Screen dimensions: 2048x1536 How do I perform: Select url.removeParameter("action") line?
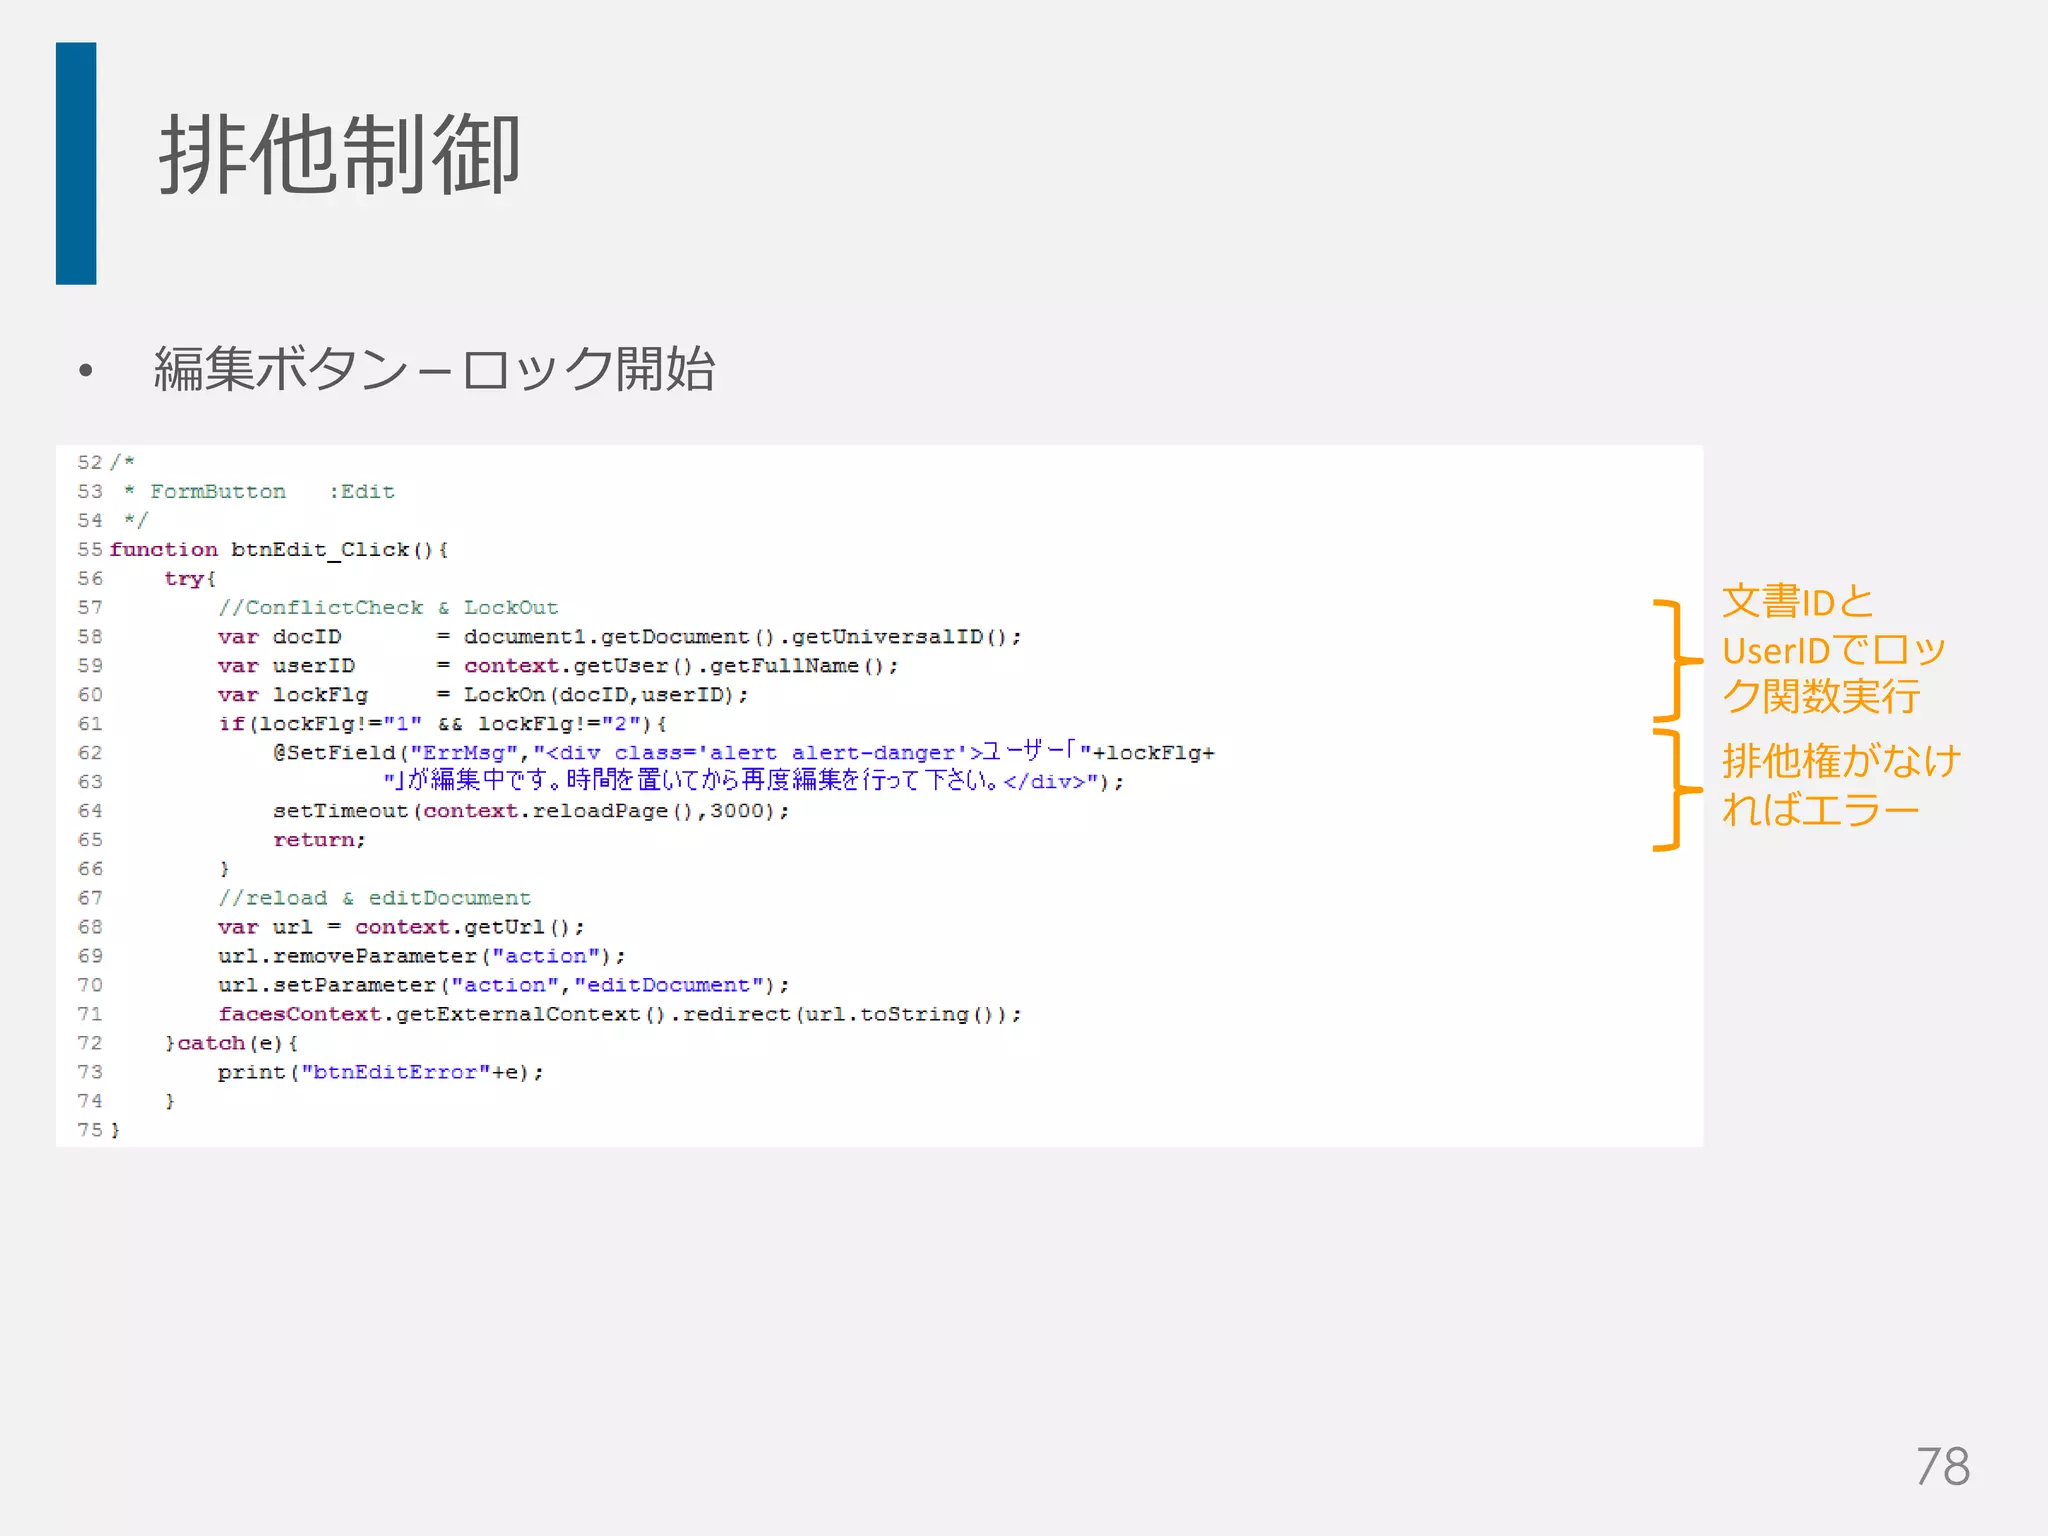click(x=422, y=955)
